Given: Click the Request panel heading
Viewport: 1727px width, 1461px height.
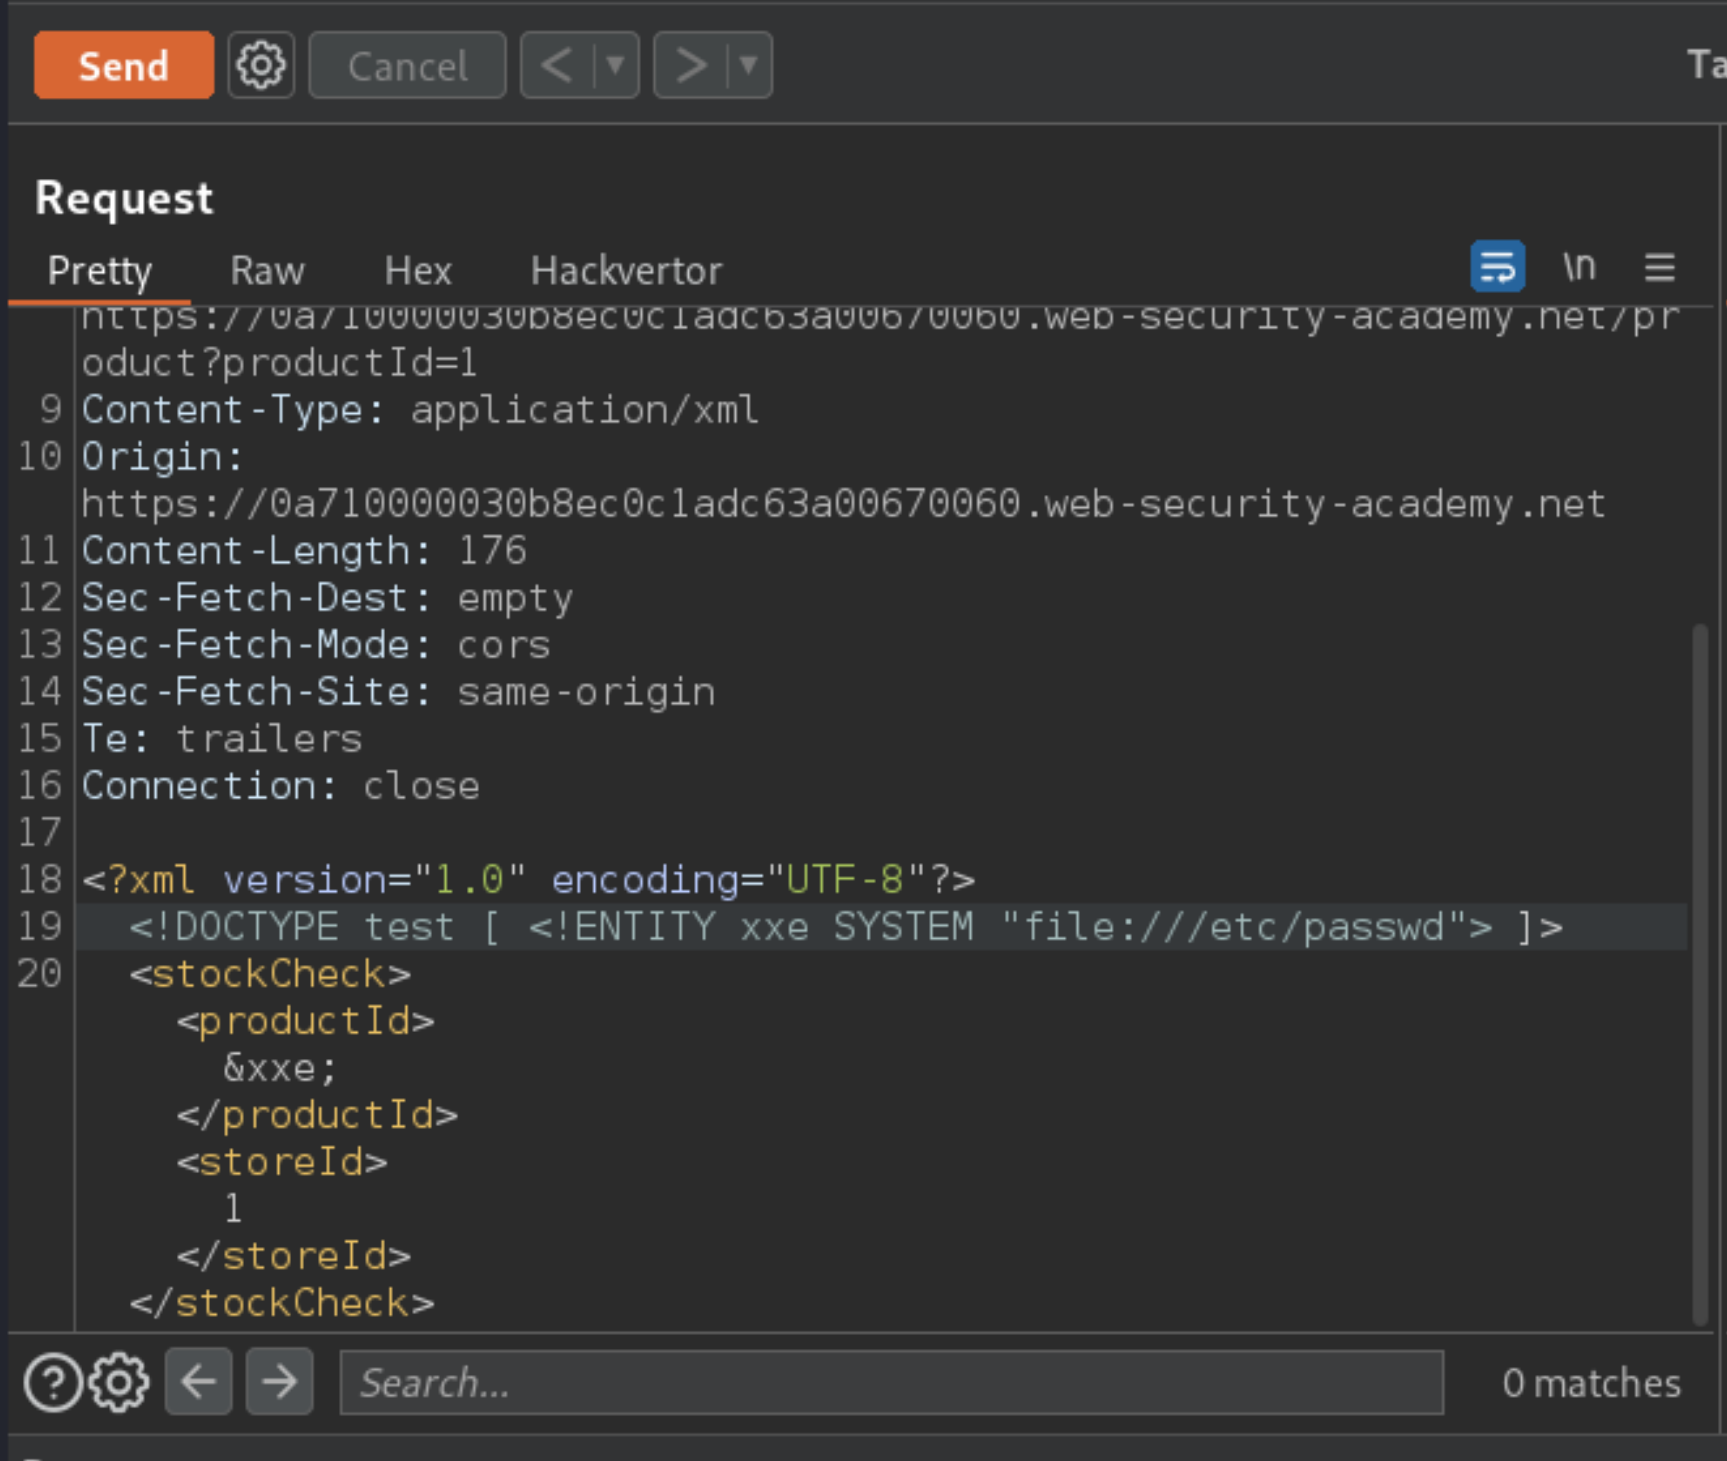Looking at the screenshot, I should click(124, 198).
